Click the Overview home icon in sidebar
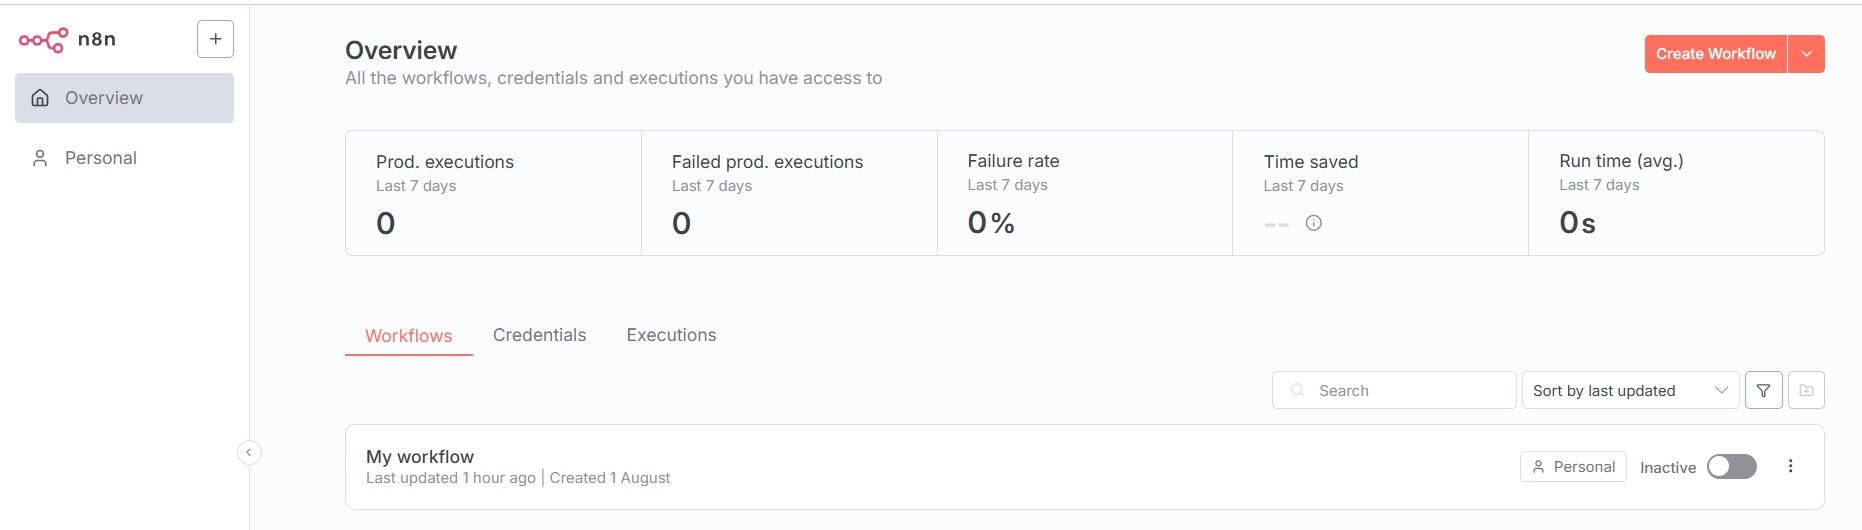Screen dimensions: 1862x530 [x=40, y=98]
